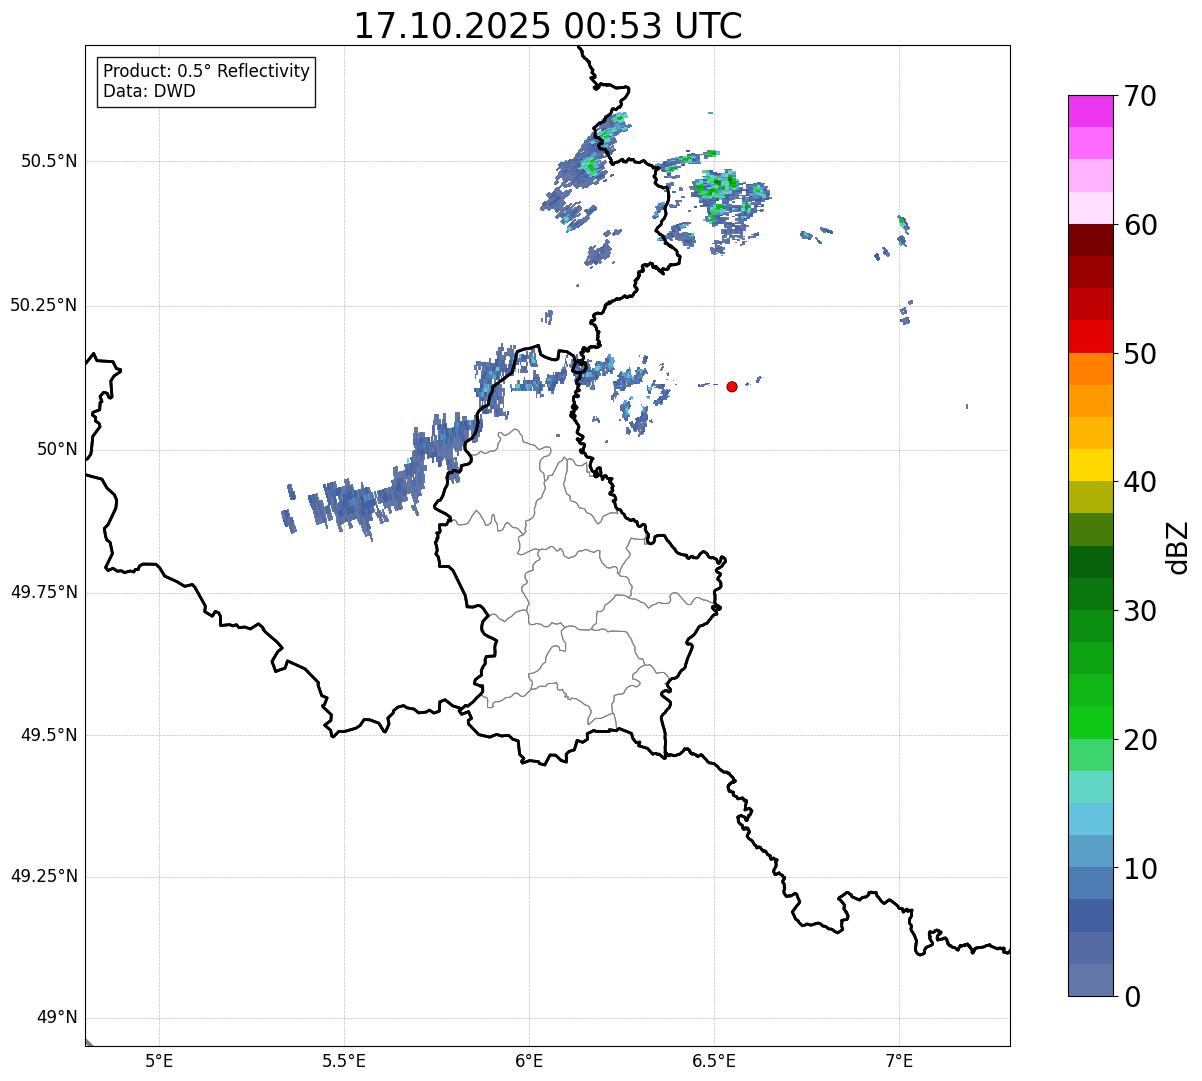Viewport: 1202px width, 1081px height.
Task: Click the 50.5°N latitude label
Action: 49,161
